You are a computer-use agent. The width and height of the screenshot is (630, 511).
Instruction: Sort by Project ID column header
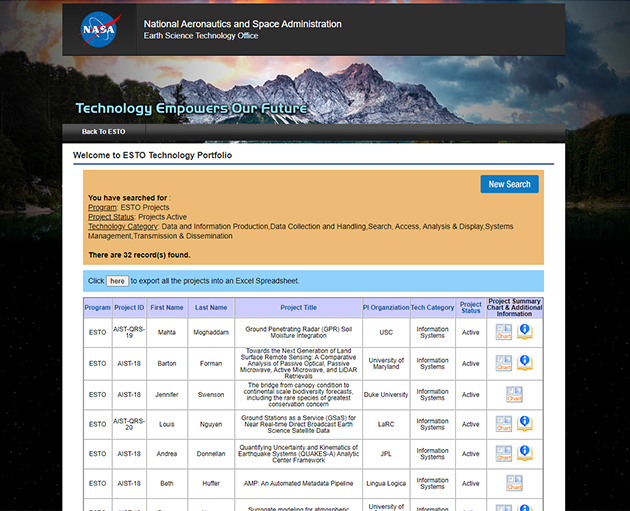click(x=129, y=307)
